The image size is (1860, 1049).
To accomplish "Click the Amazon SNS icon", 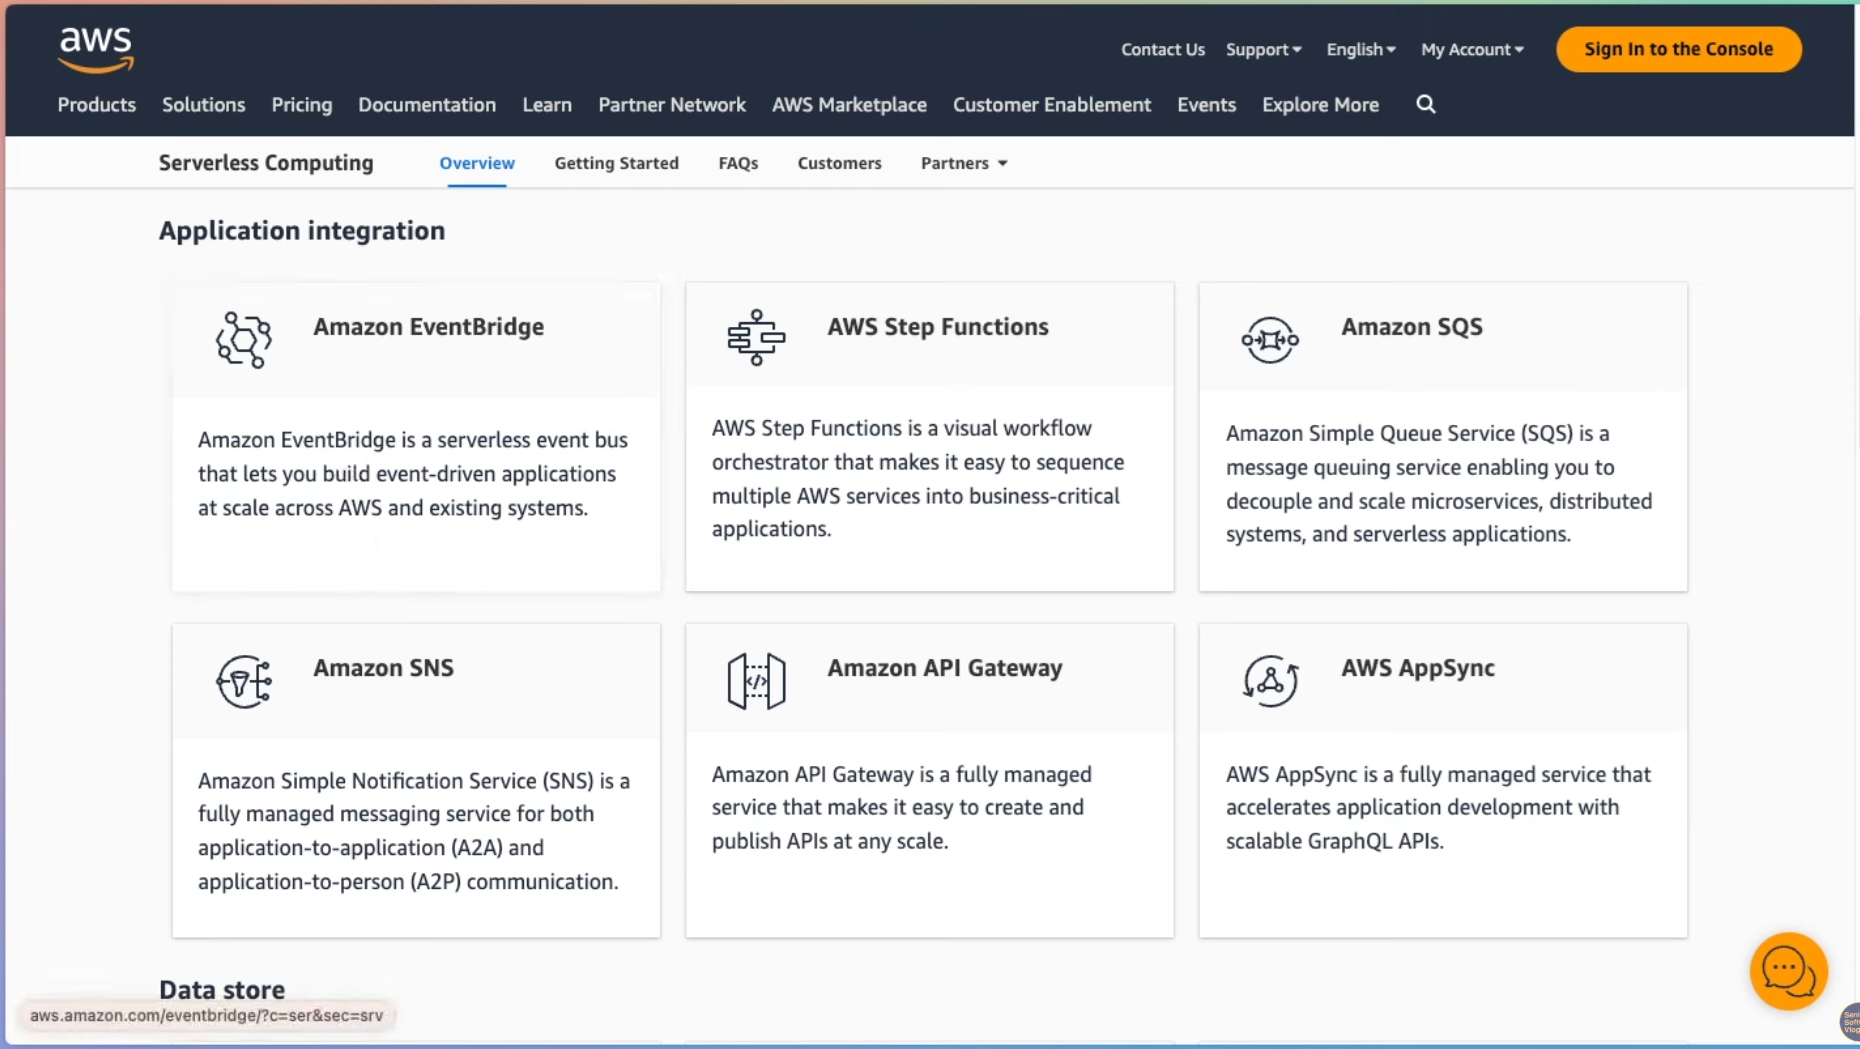I will pos(243,682).
